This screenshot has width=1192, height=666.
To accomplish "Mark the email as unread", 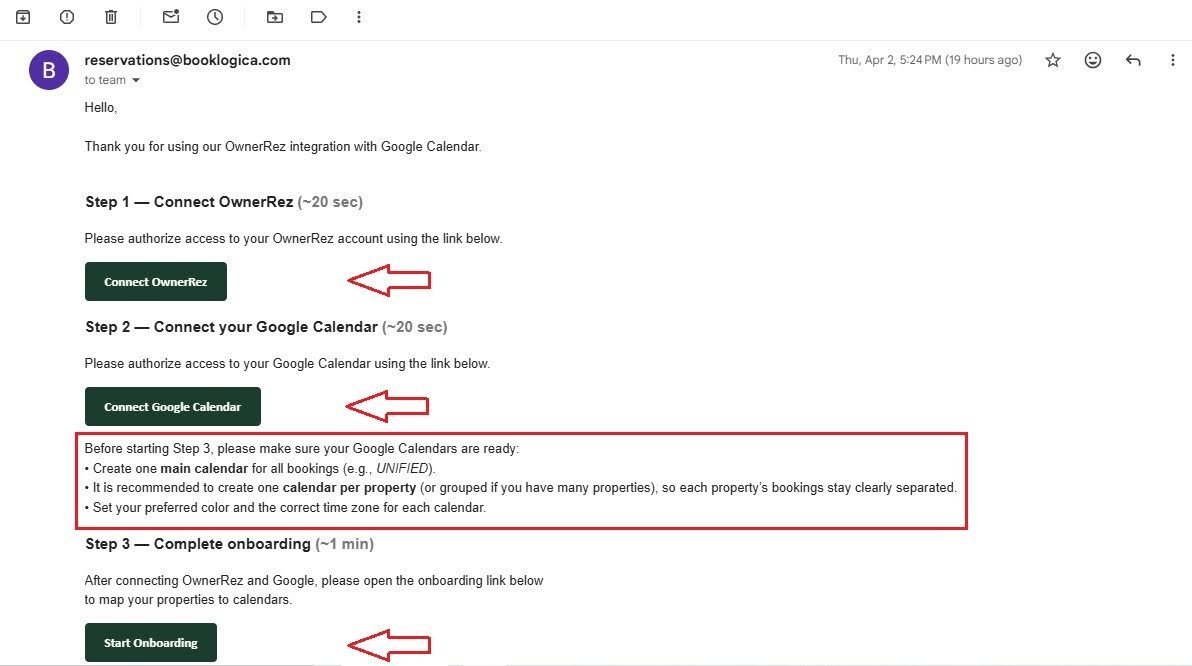I will 170,16.
